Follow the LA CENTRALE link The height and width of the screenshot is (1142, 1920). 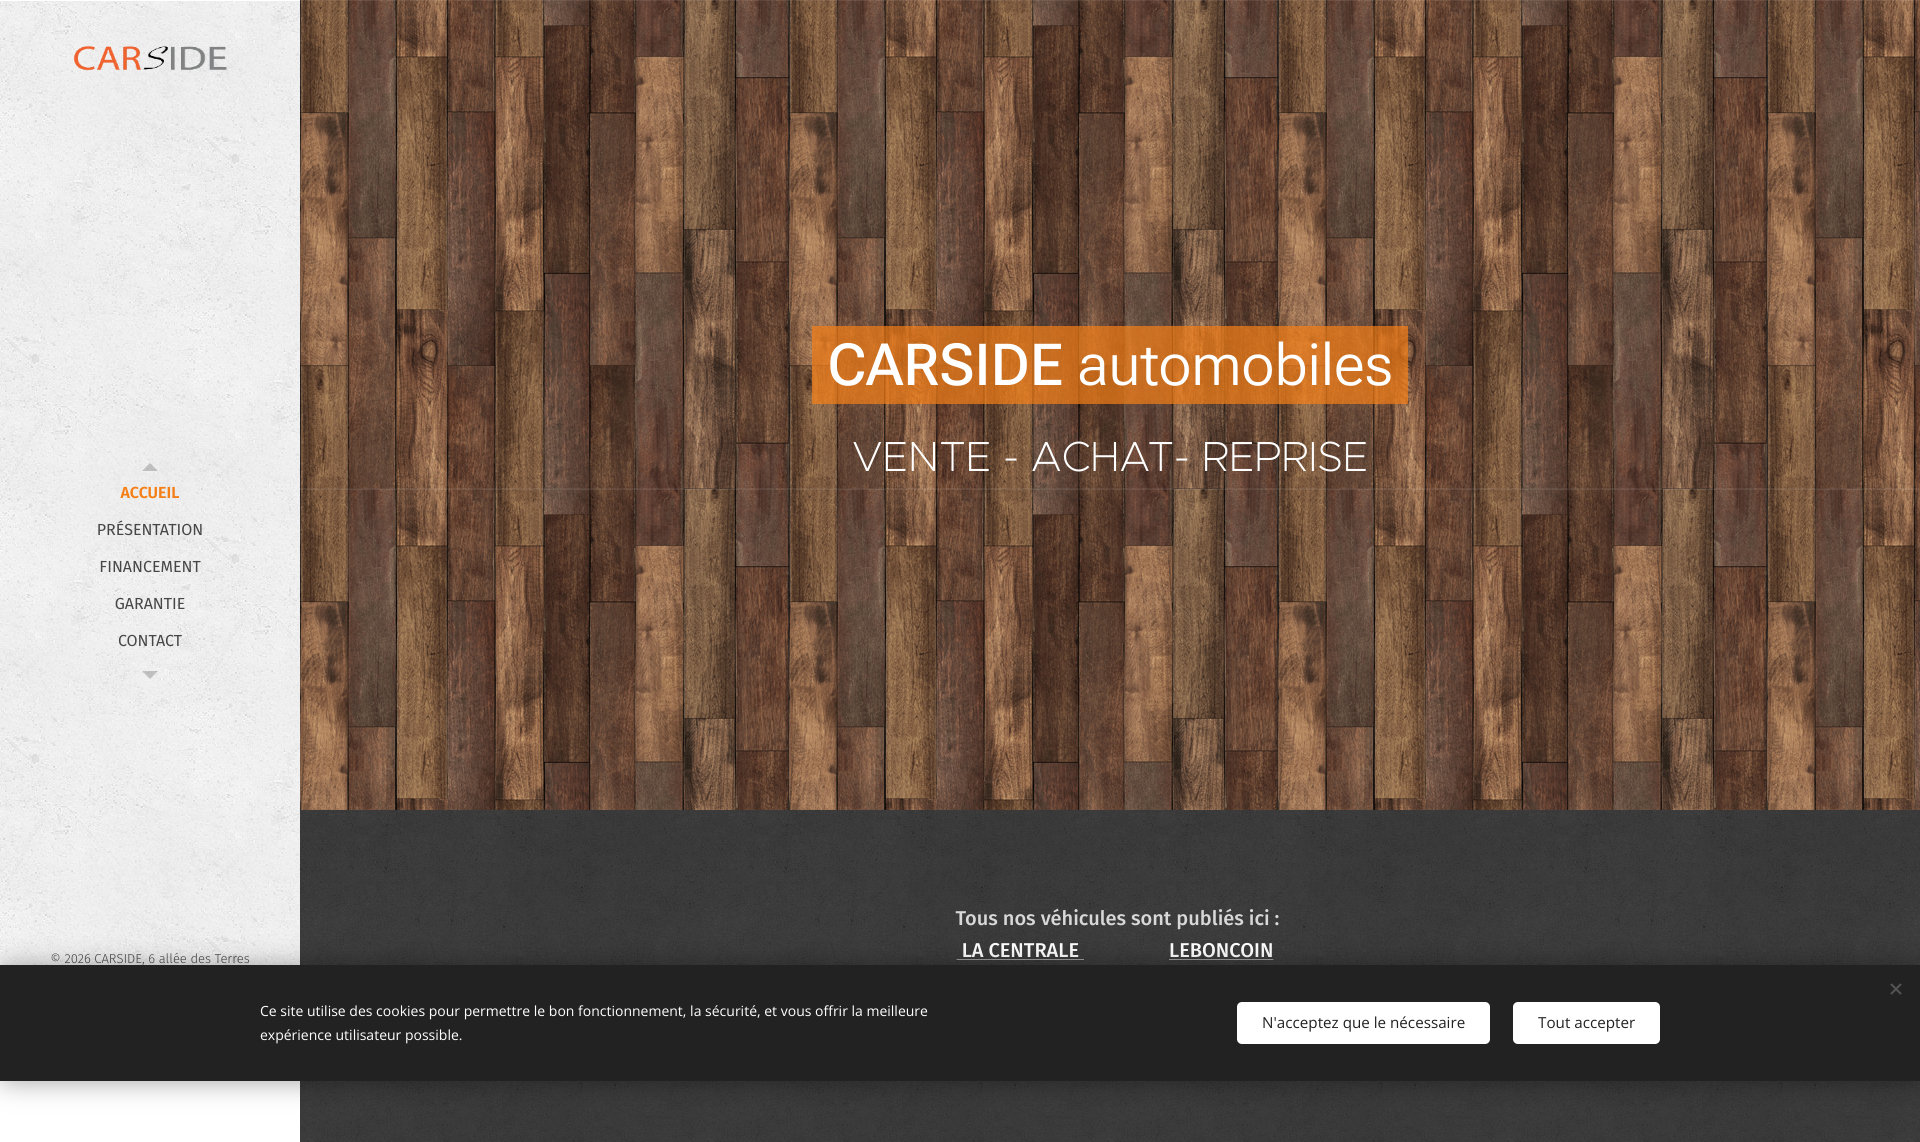tap(1020, 951)
